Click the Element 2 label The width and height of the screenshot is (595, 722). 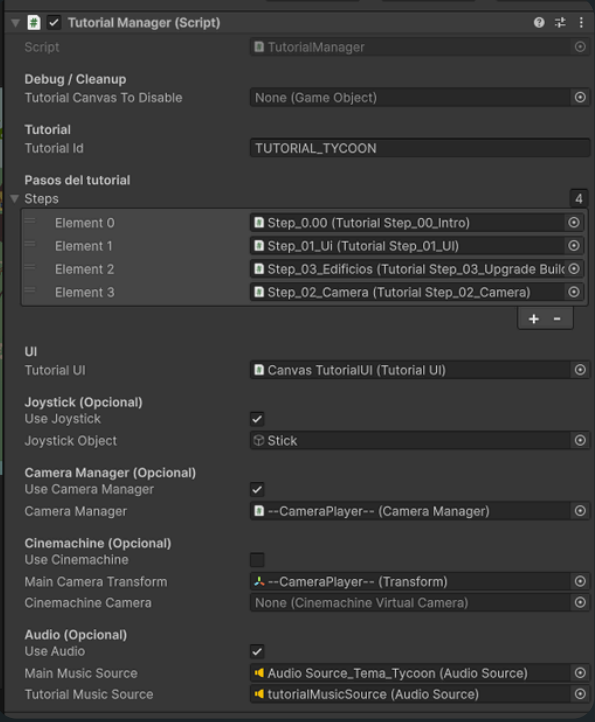pos(85,269)
